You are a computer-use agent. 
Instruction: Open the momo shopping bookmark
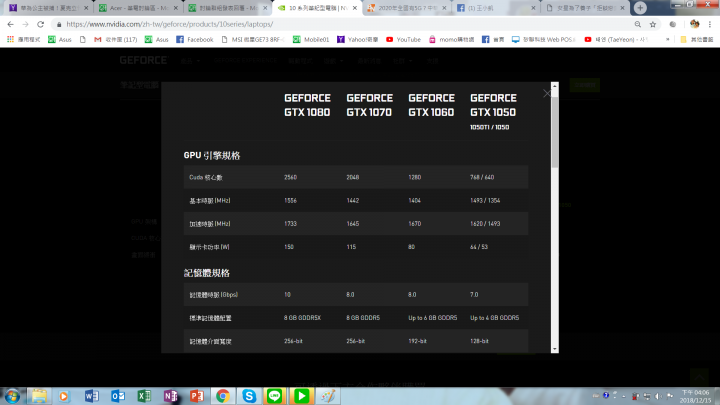pos(451,39)
